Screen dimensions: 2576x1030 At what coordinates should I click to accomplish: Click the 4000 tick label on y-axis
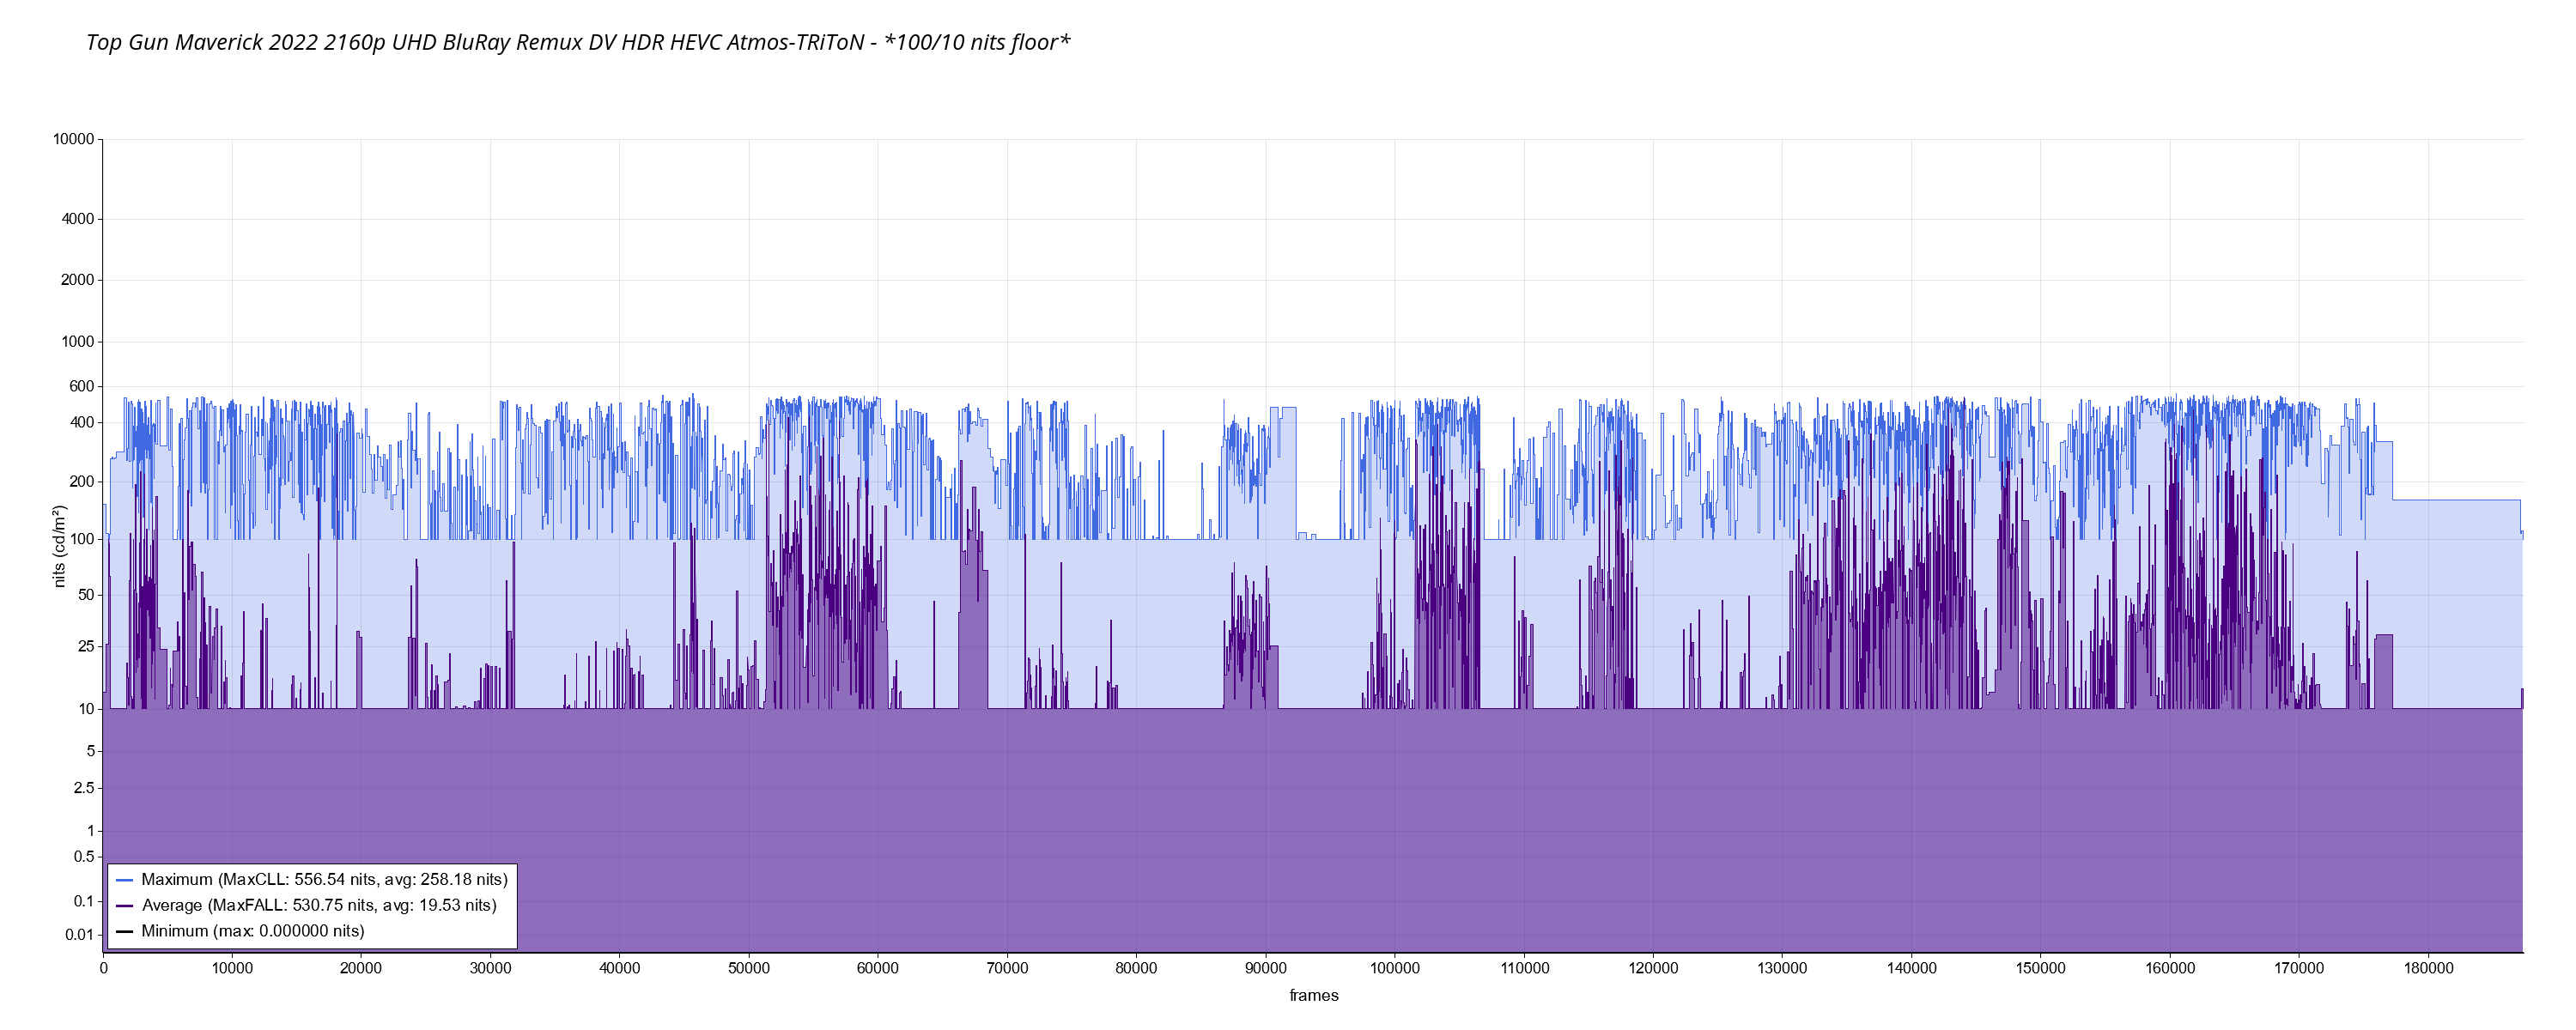coord(77,219)
